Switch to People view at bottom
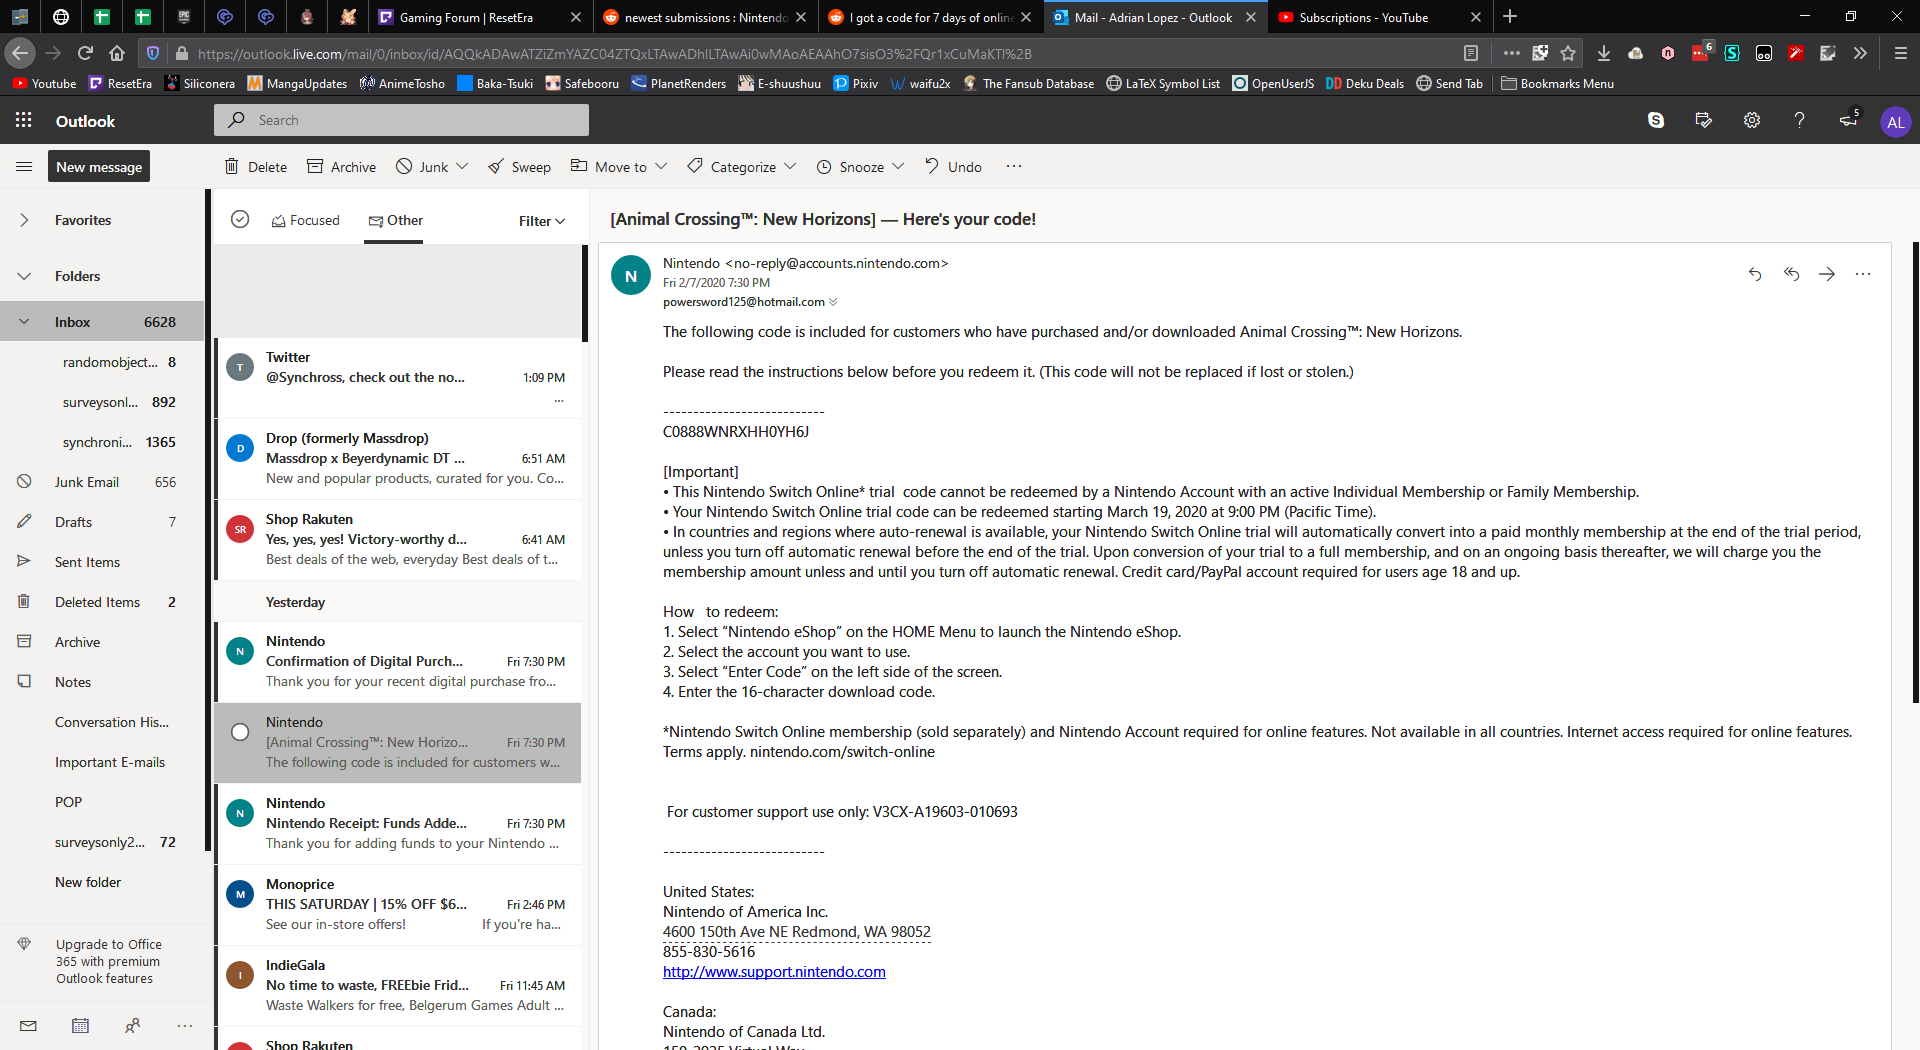The image size is (1920, 1050). (132, 1026)
